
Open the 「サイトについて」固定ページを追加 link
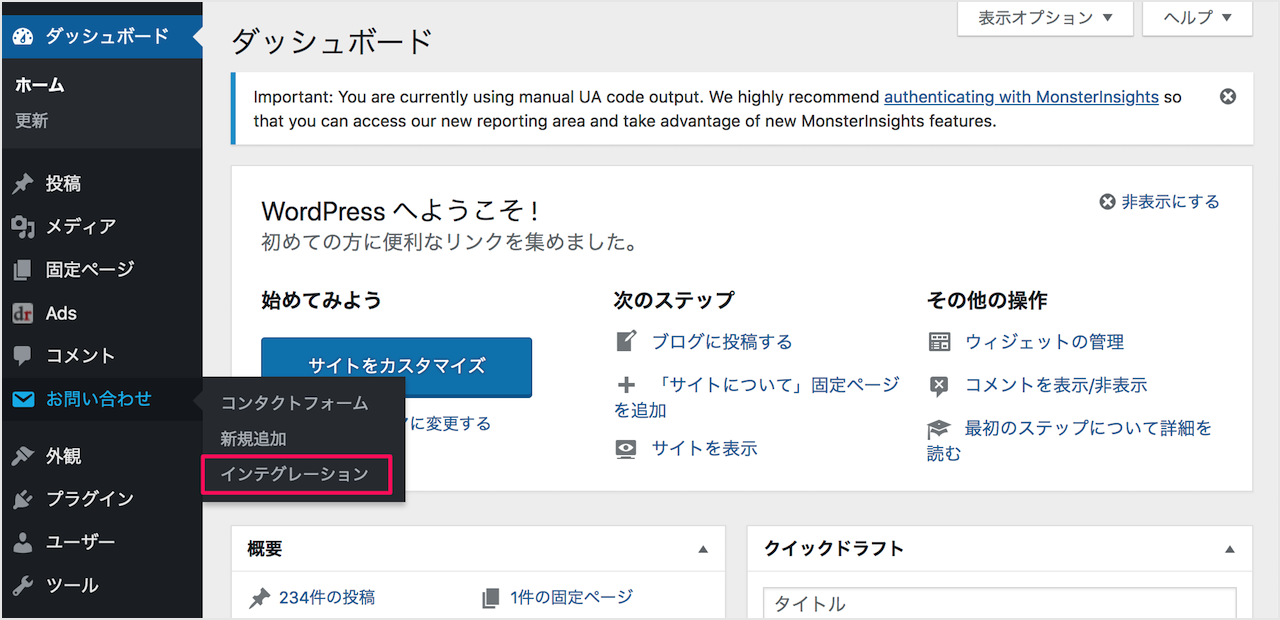[757, 397]
